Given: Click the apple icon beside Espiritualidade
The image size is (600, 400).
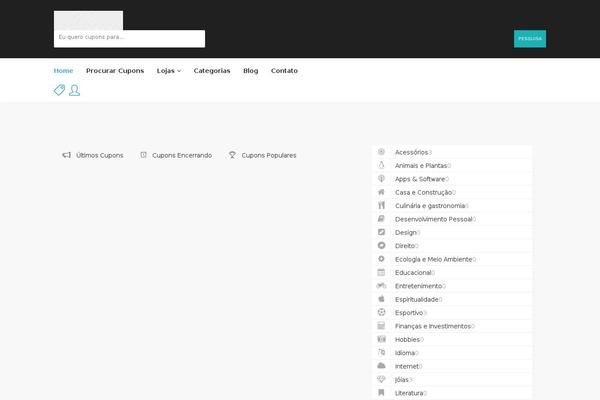Looking at the screenshot, I should [381, 299].
